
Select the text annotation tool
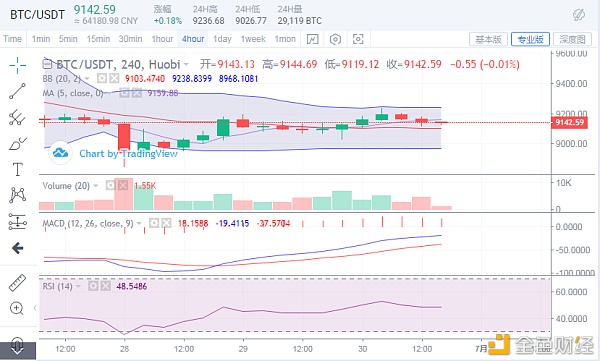pyautogui.click(x=18, y=169)
